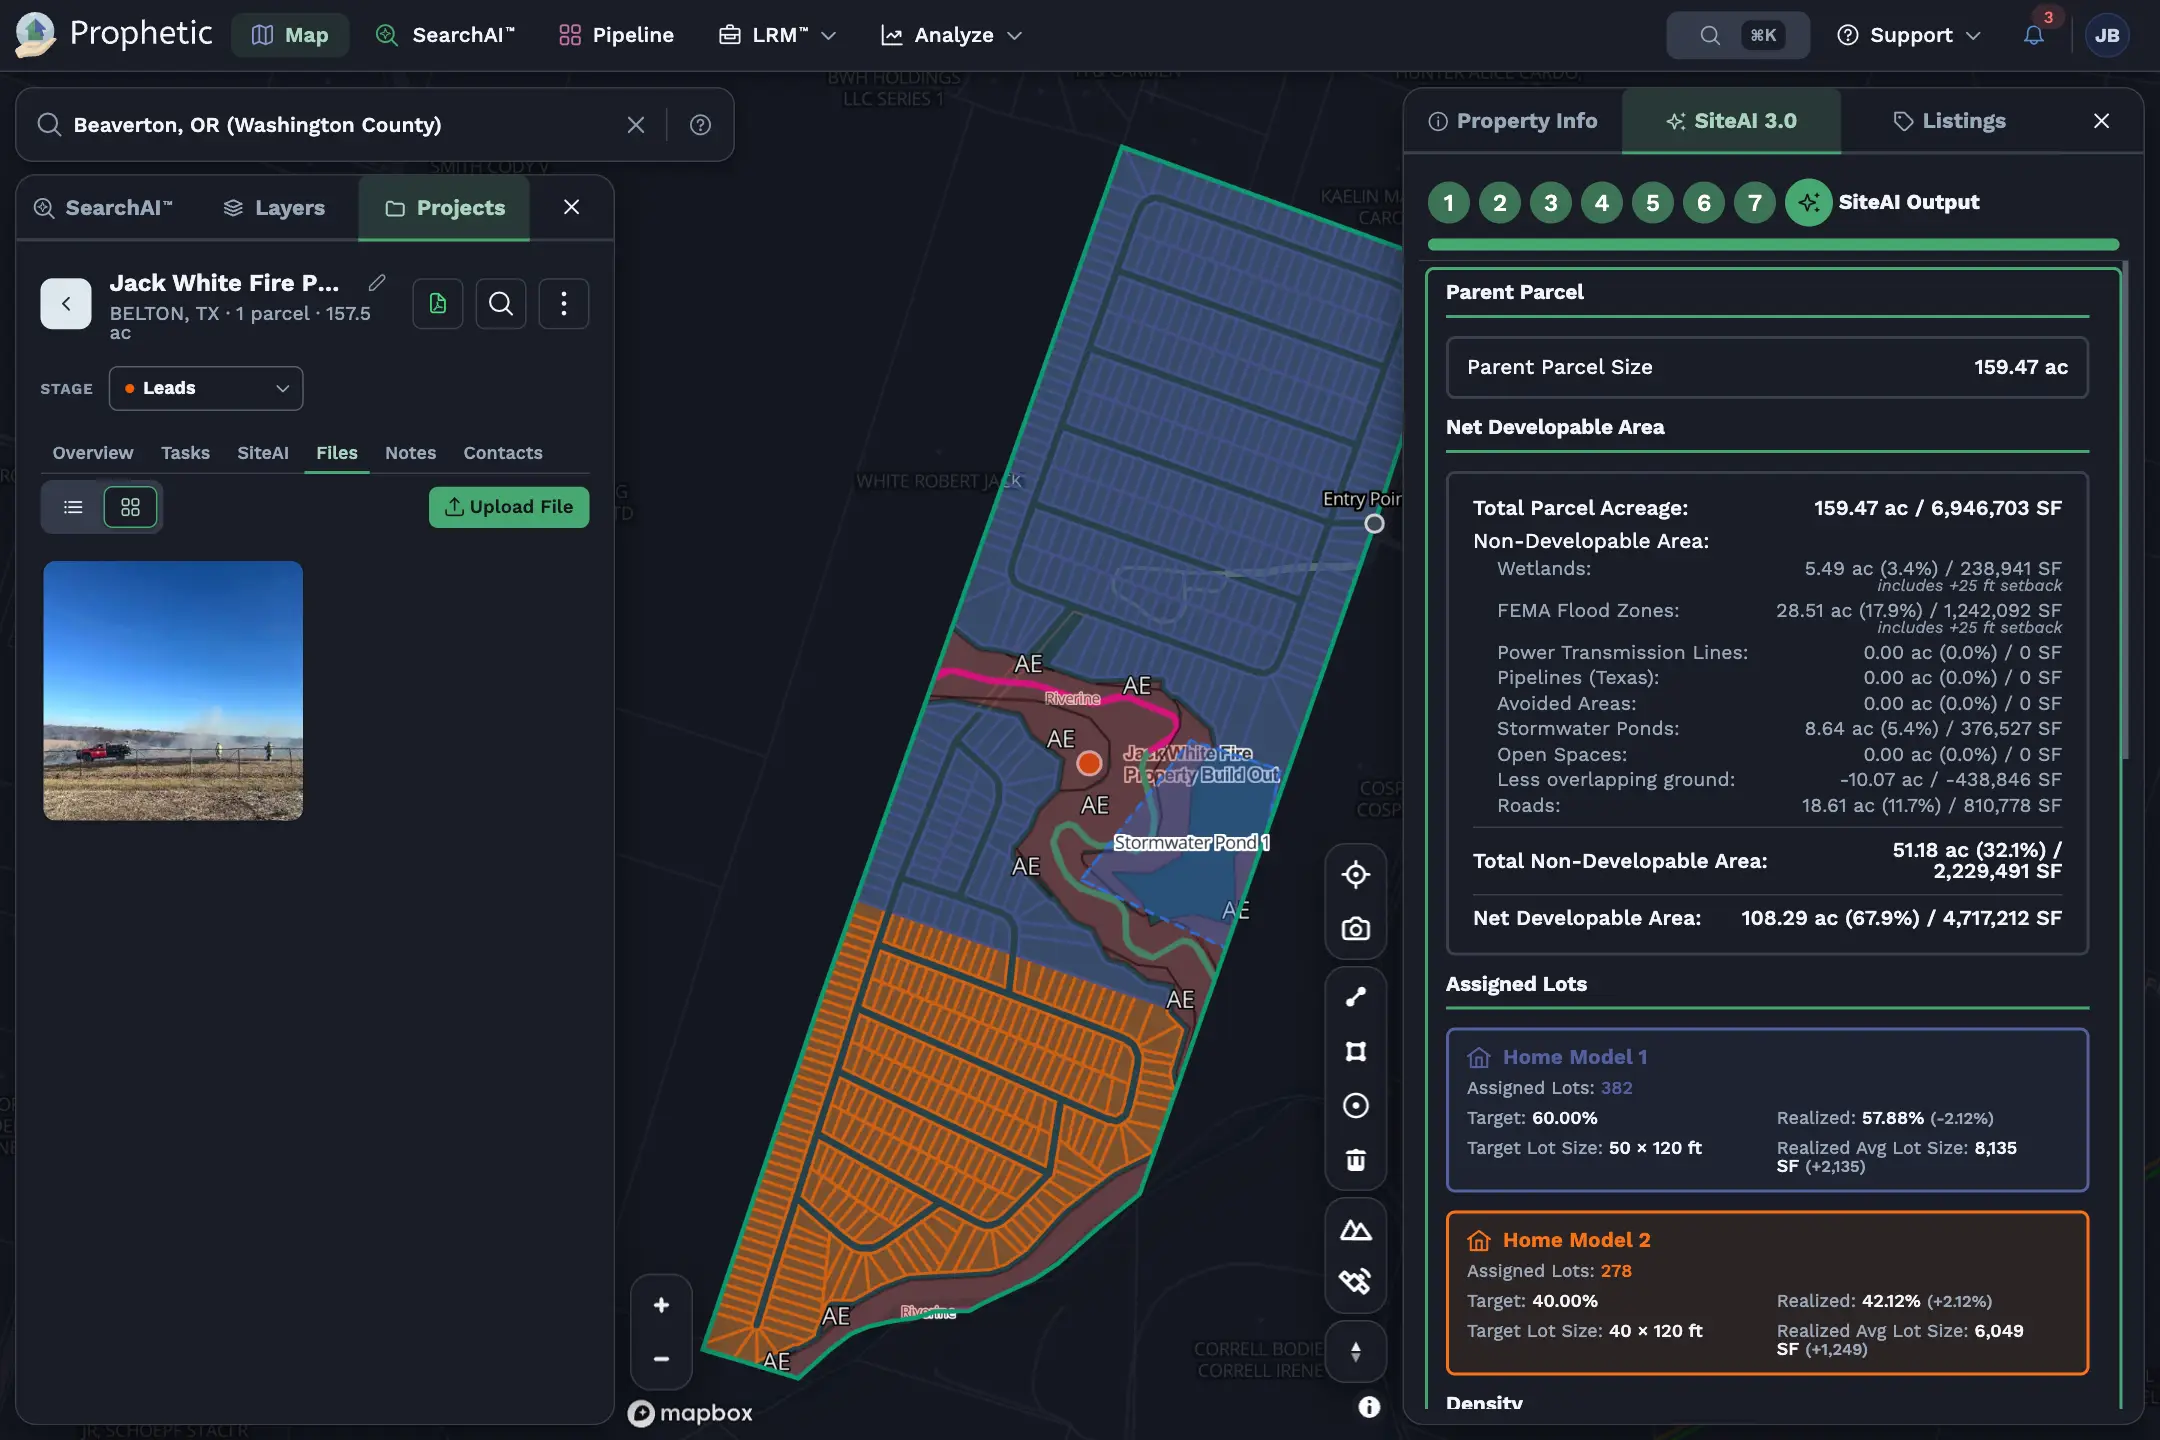Expand the Analyze menu
2160x1440 pixels.
(951, 35)
